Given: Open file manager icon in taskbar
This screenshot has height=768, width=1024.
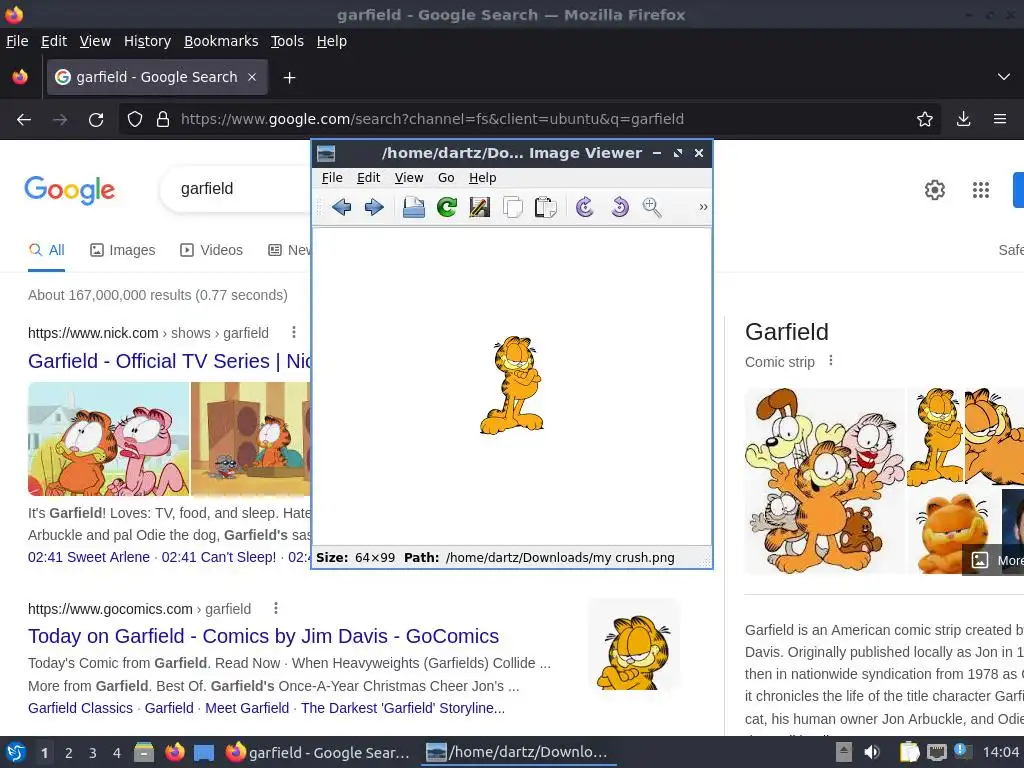Looking at the screenshot, I should 144,752.
